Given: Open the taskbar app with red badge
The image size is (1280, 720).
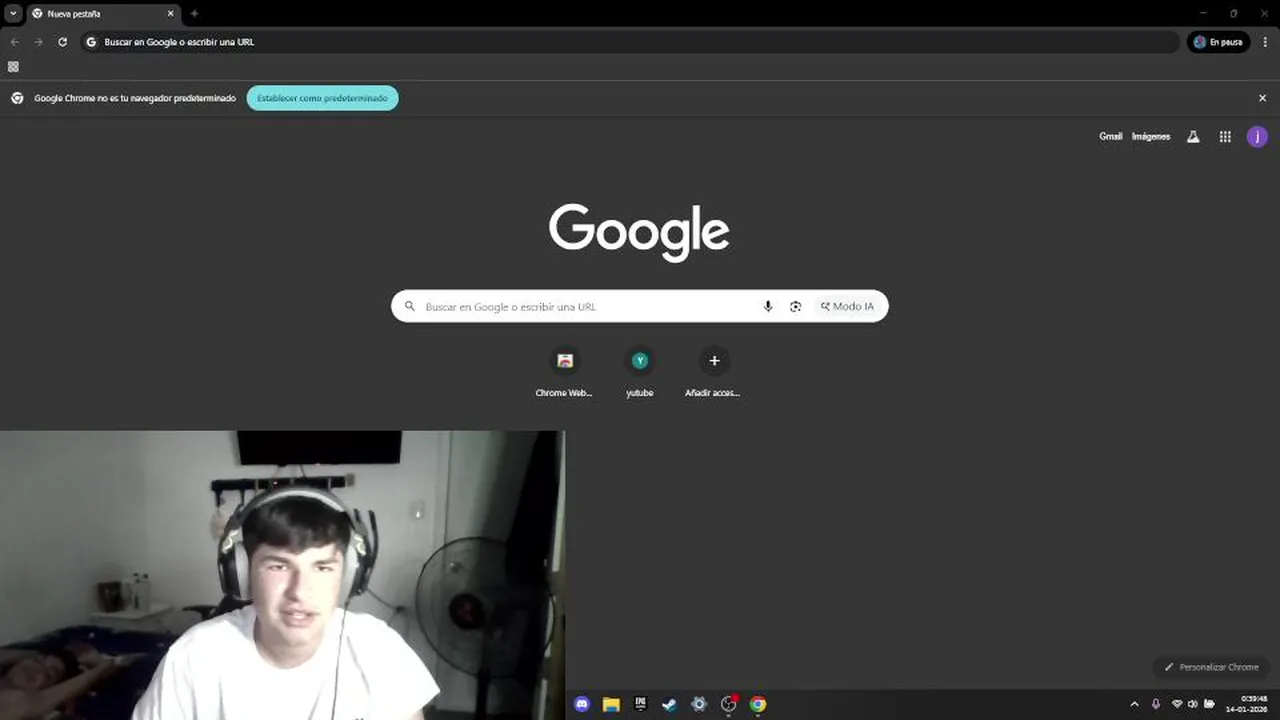Looking at the screenshot, I should click(729, 704).
